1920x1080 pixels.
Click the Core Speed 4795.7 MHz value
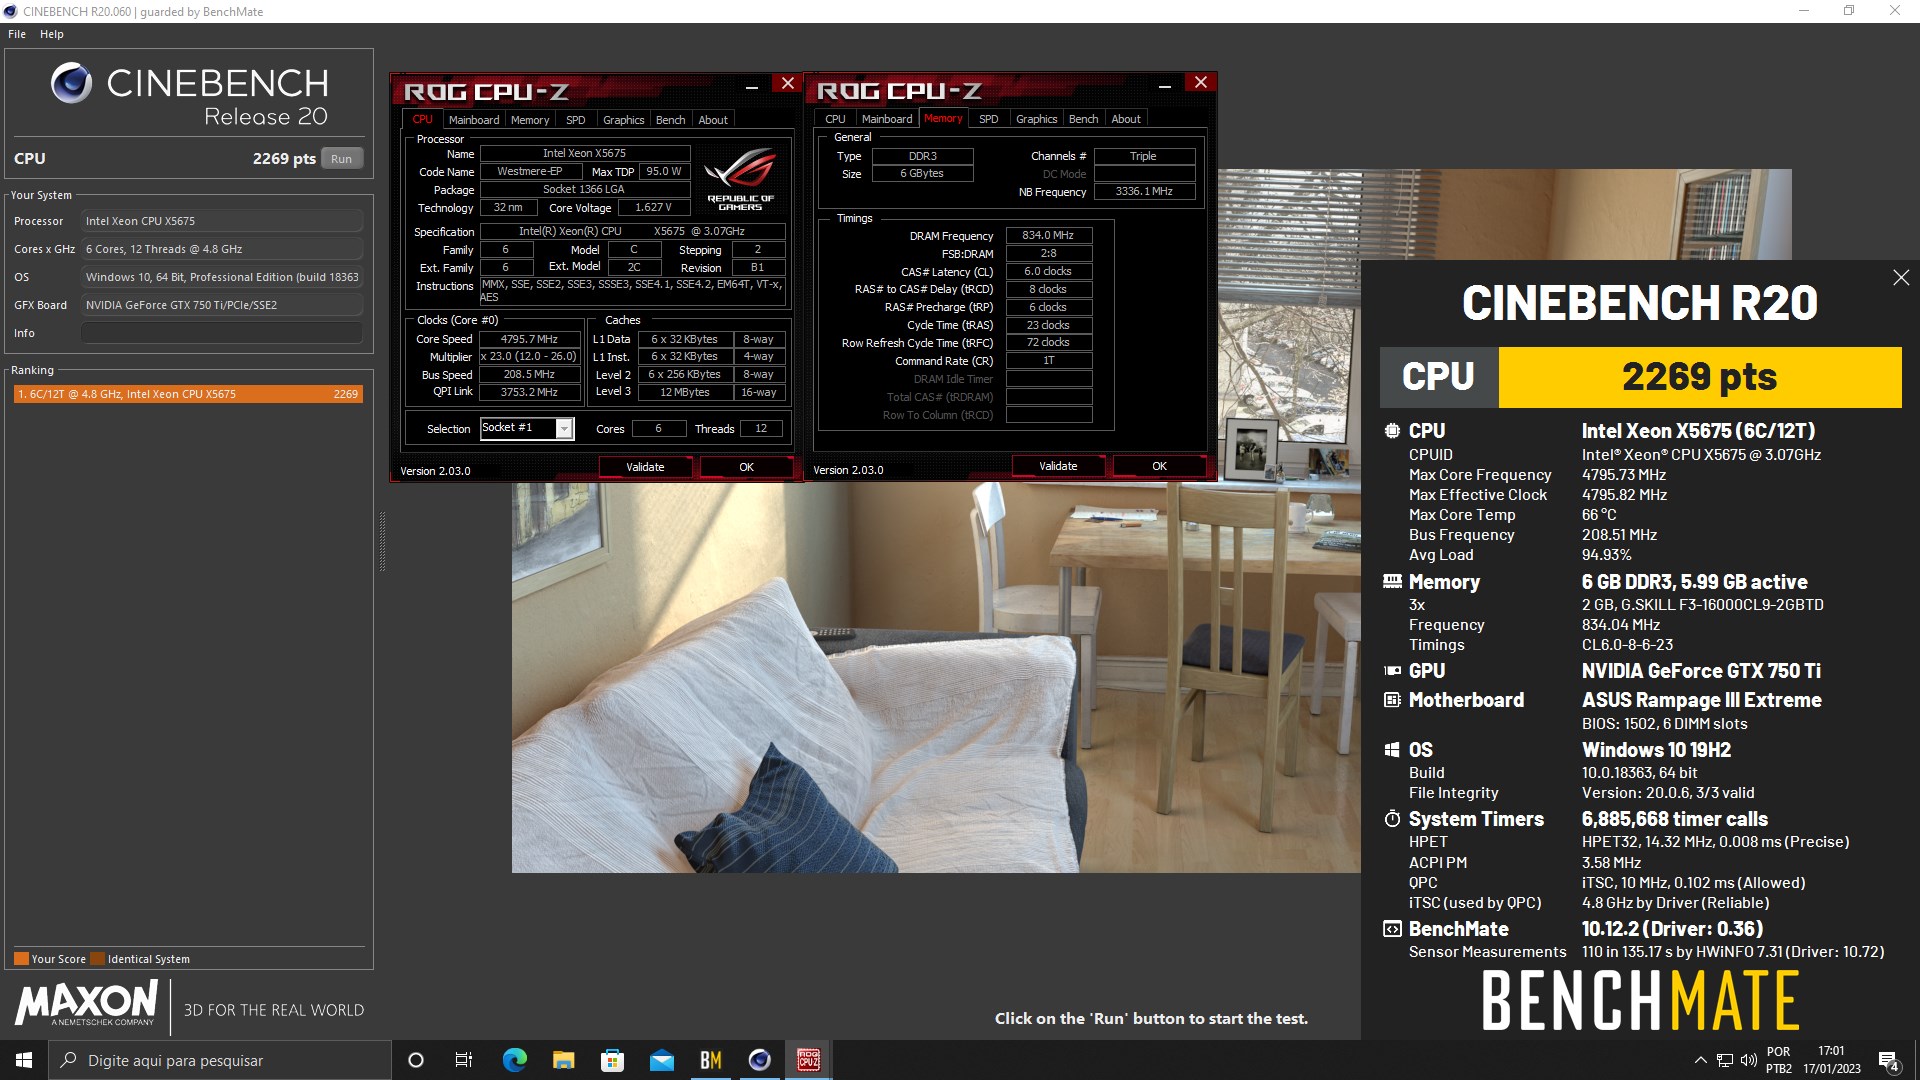(530, 339)
